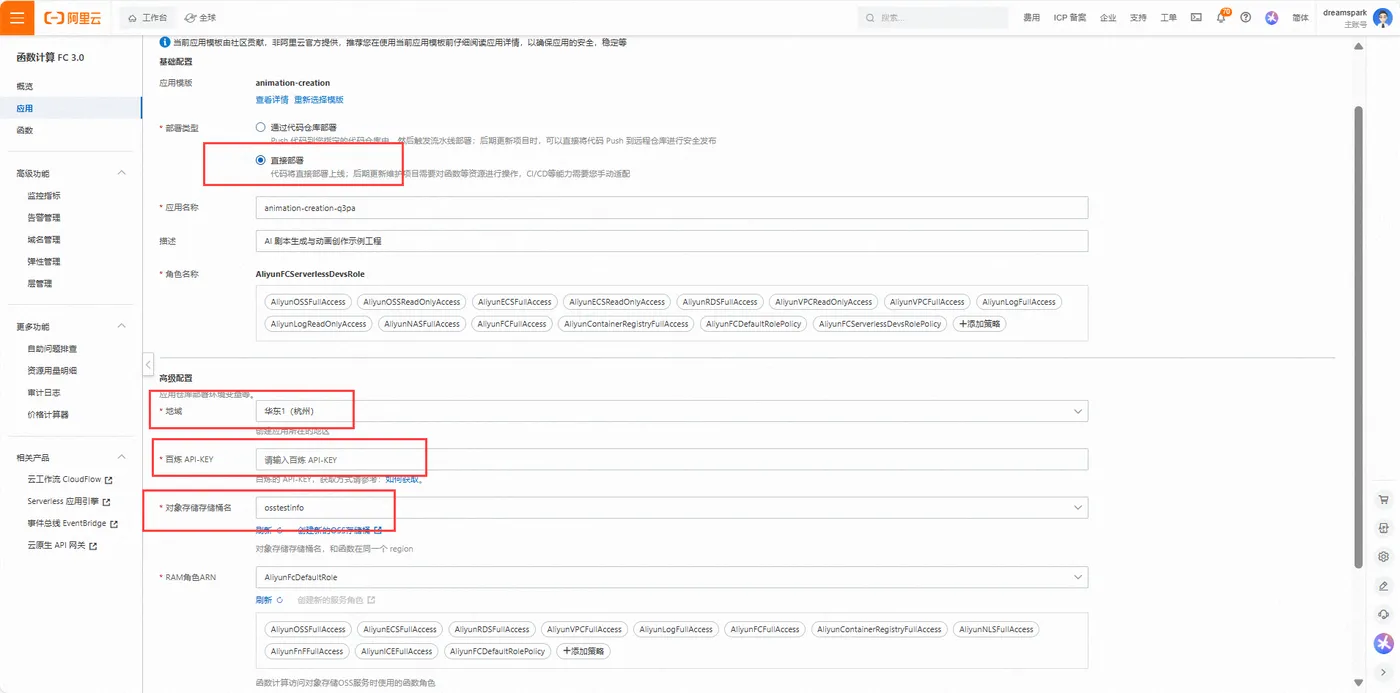Screen dimensions: 1400x693
Task: Collapse sidebar with the handle arrow
Action: pos(148,364)
